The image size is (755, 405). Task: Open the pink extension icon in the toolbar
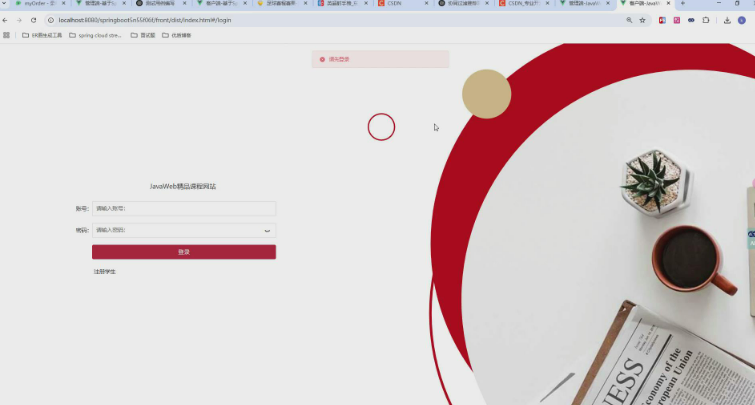pyautogui.click(x=677, y=20)
